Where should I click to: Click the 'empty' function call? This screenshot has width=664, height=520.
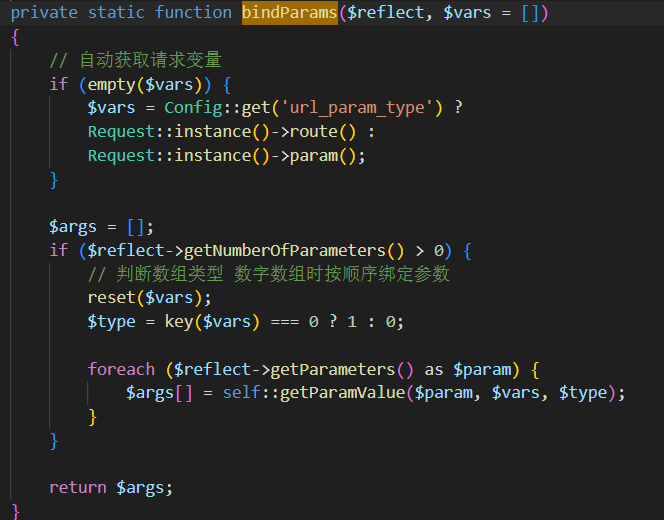pos(111,84)
